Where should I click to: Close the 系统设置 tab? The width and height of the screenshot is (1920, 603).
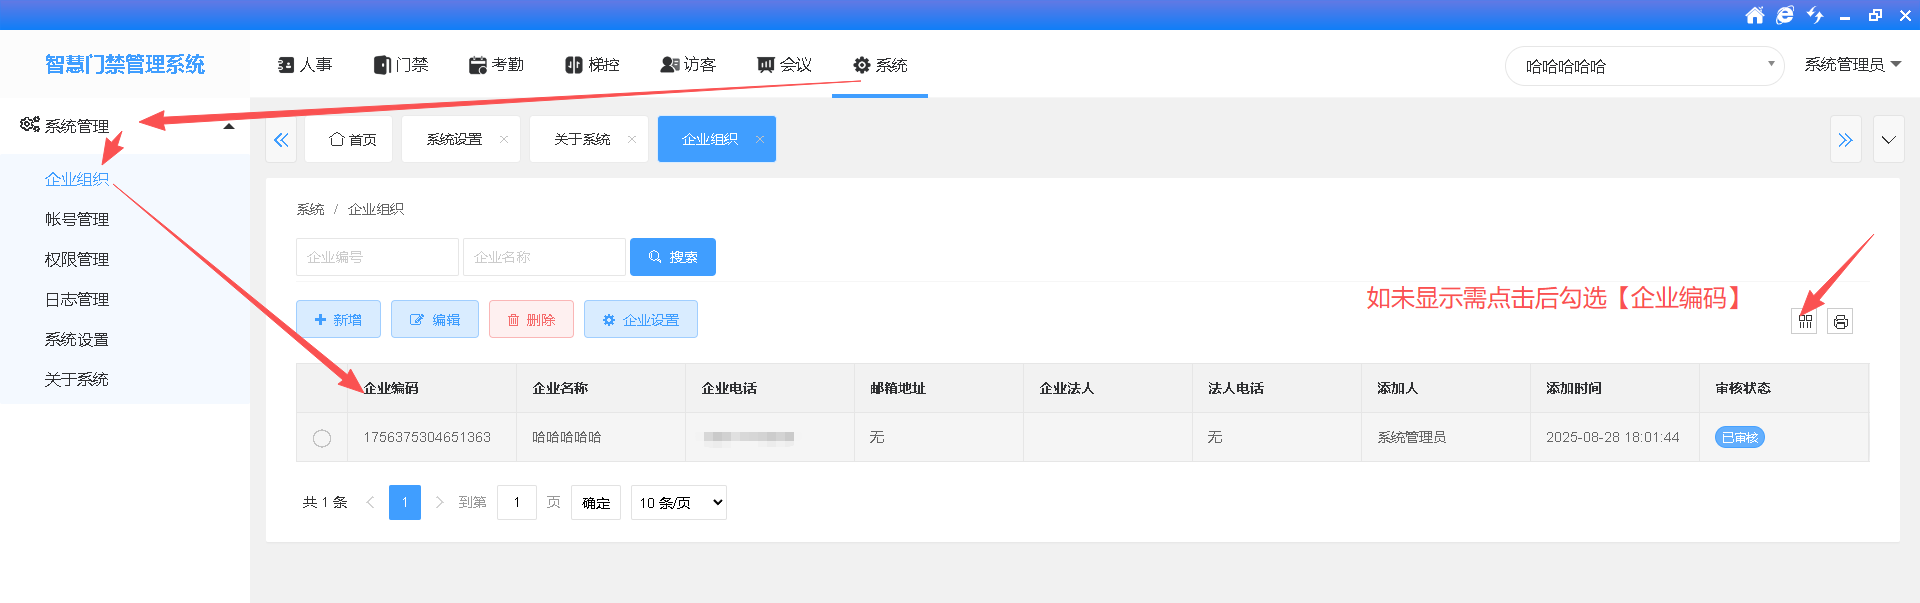pyautogui.click(x=504, y=139)
